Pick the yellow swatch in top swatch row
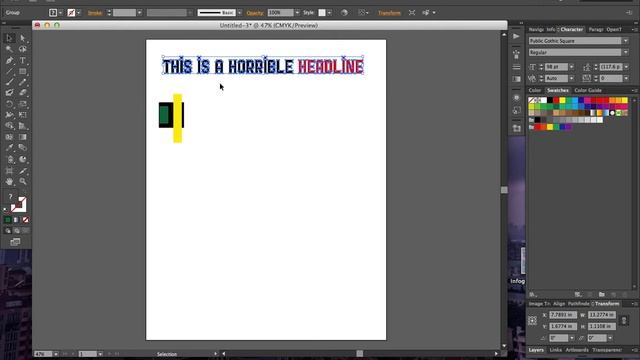Image resolution: width=640 pixels, height=360 pixels. click(562, 100)
